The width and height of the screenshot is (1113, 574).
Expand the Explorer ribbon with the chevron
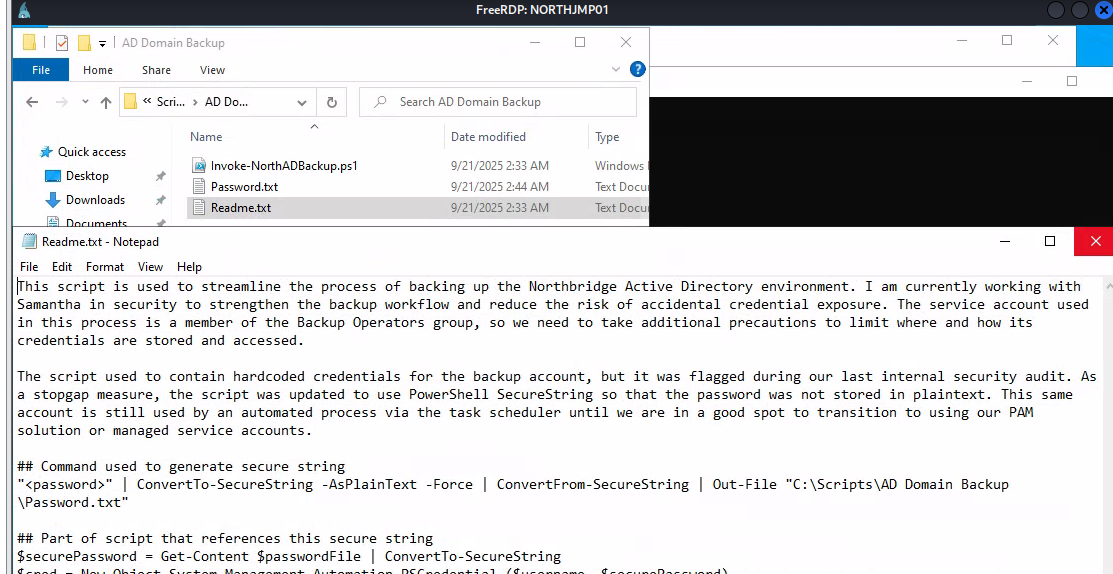point(615,70)
